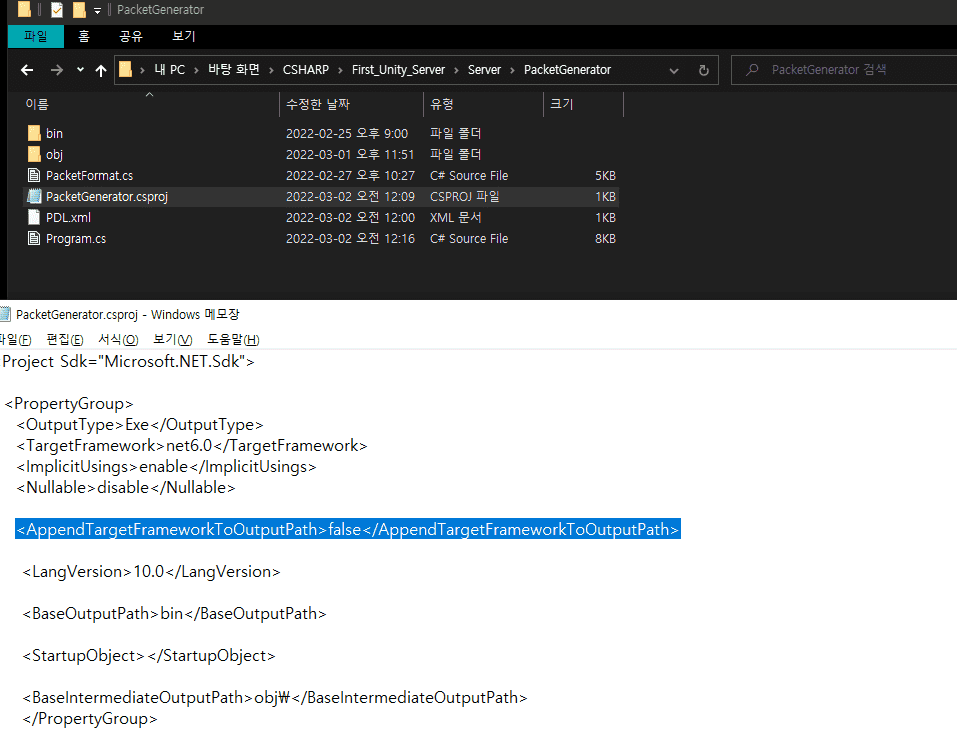This screenshot has width=957, height=750.
Task: Click the Project Sdk line in Notepad
Action: pos(128,361)
